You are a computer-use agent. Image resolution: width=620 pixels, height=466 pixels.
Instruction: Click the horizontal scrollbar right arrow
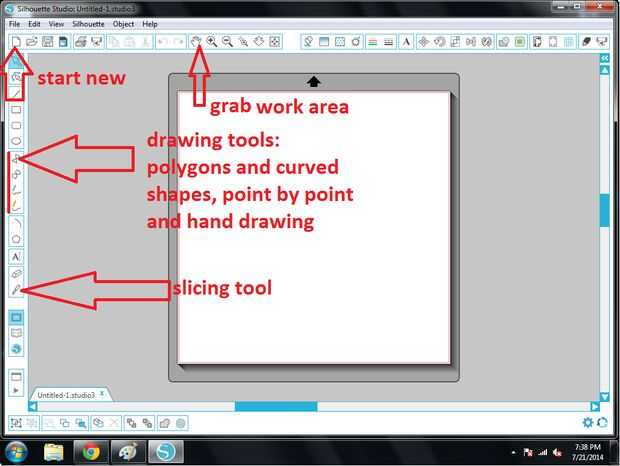[595, 406]
